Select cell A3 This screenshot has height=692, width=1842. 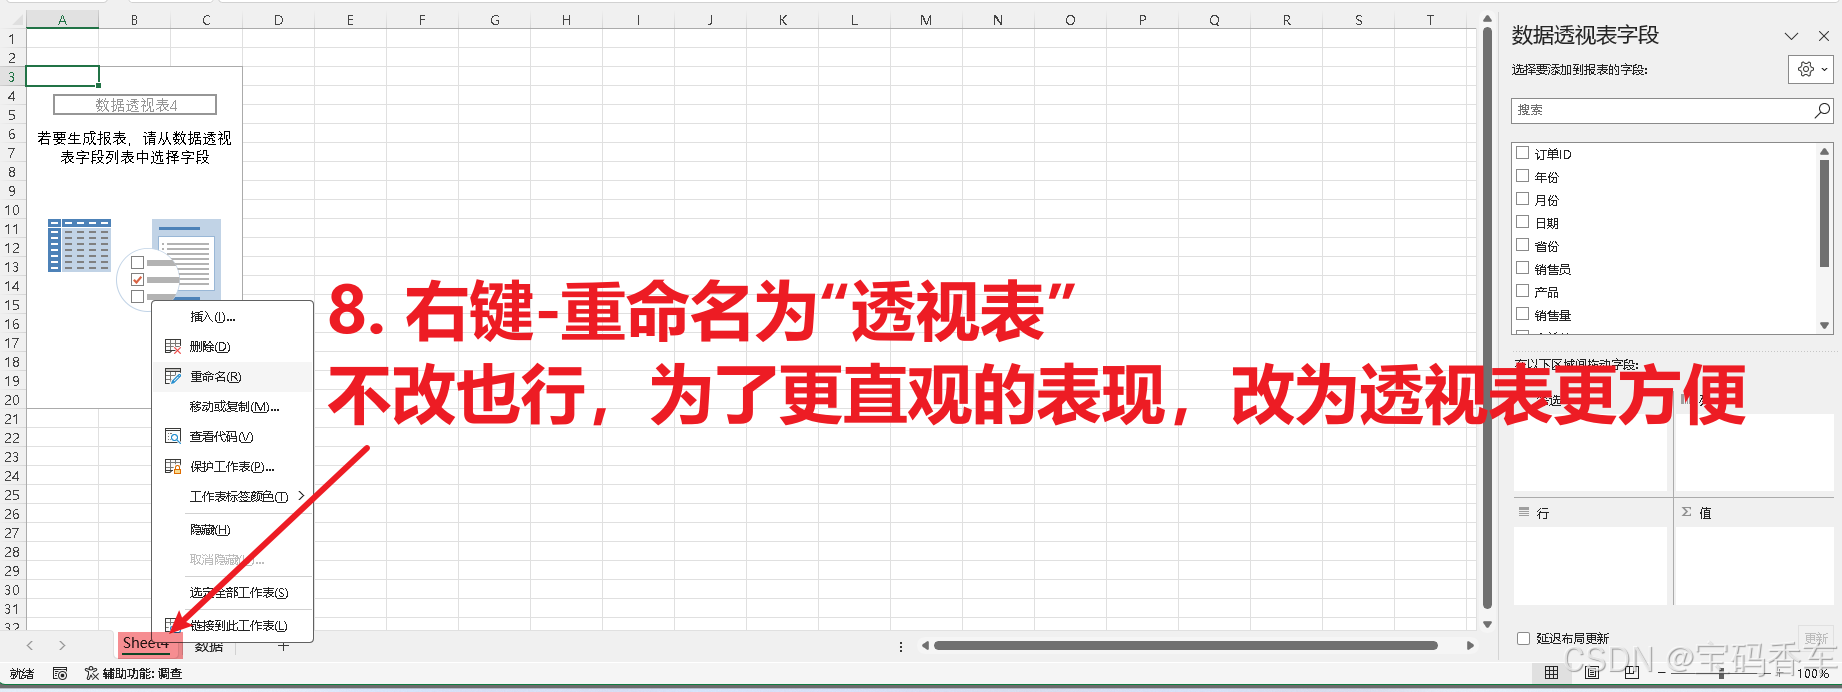62,76
